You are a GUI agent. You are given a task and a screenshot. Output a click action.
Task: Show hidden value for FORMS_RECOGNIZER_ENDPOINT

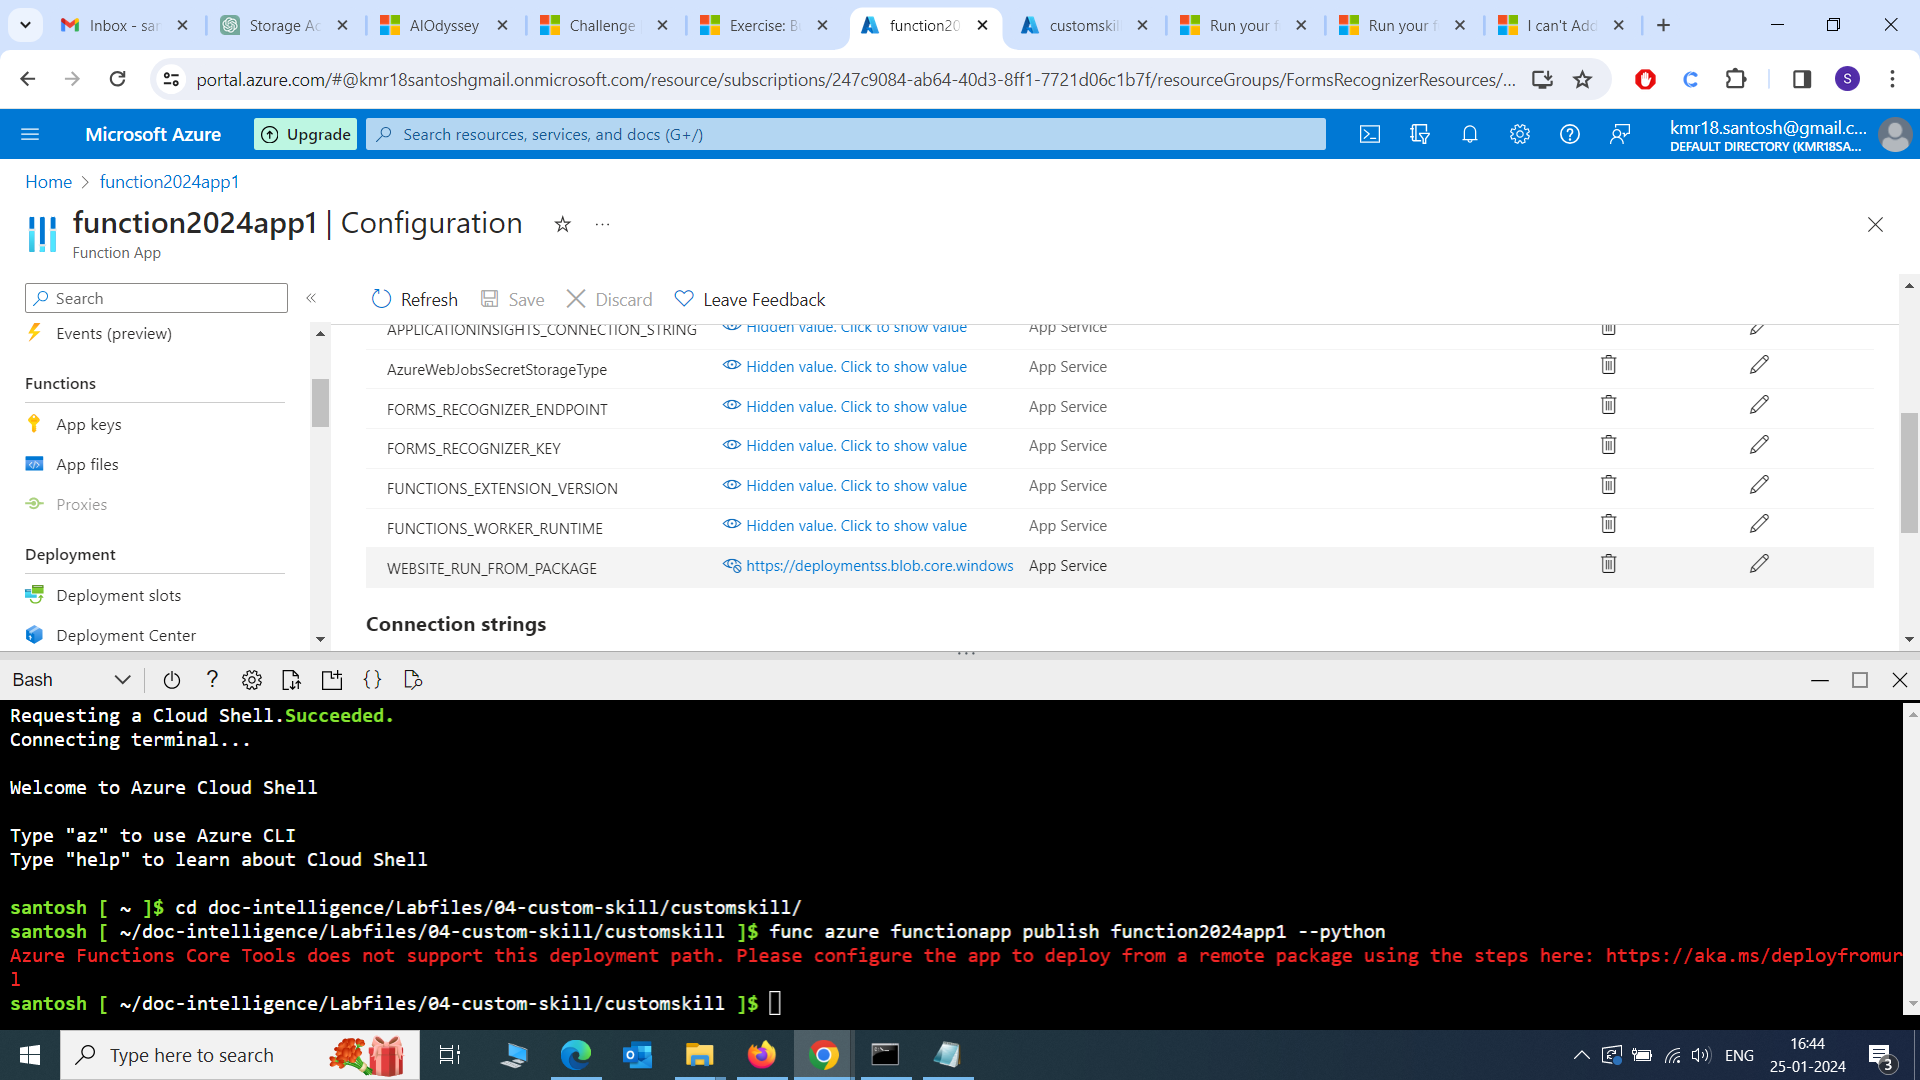[x=856, y=406]
